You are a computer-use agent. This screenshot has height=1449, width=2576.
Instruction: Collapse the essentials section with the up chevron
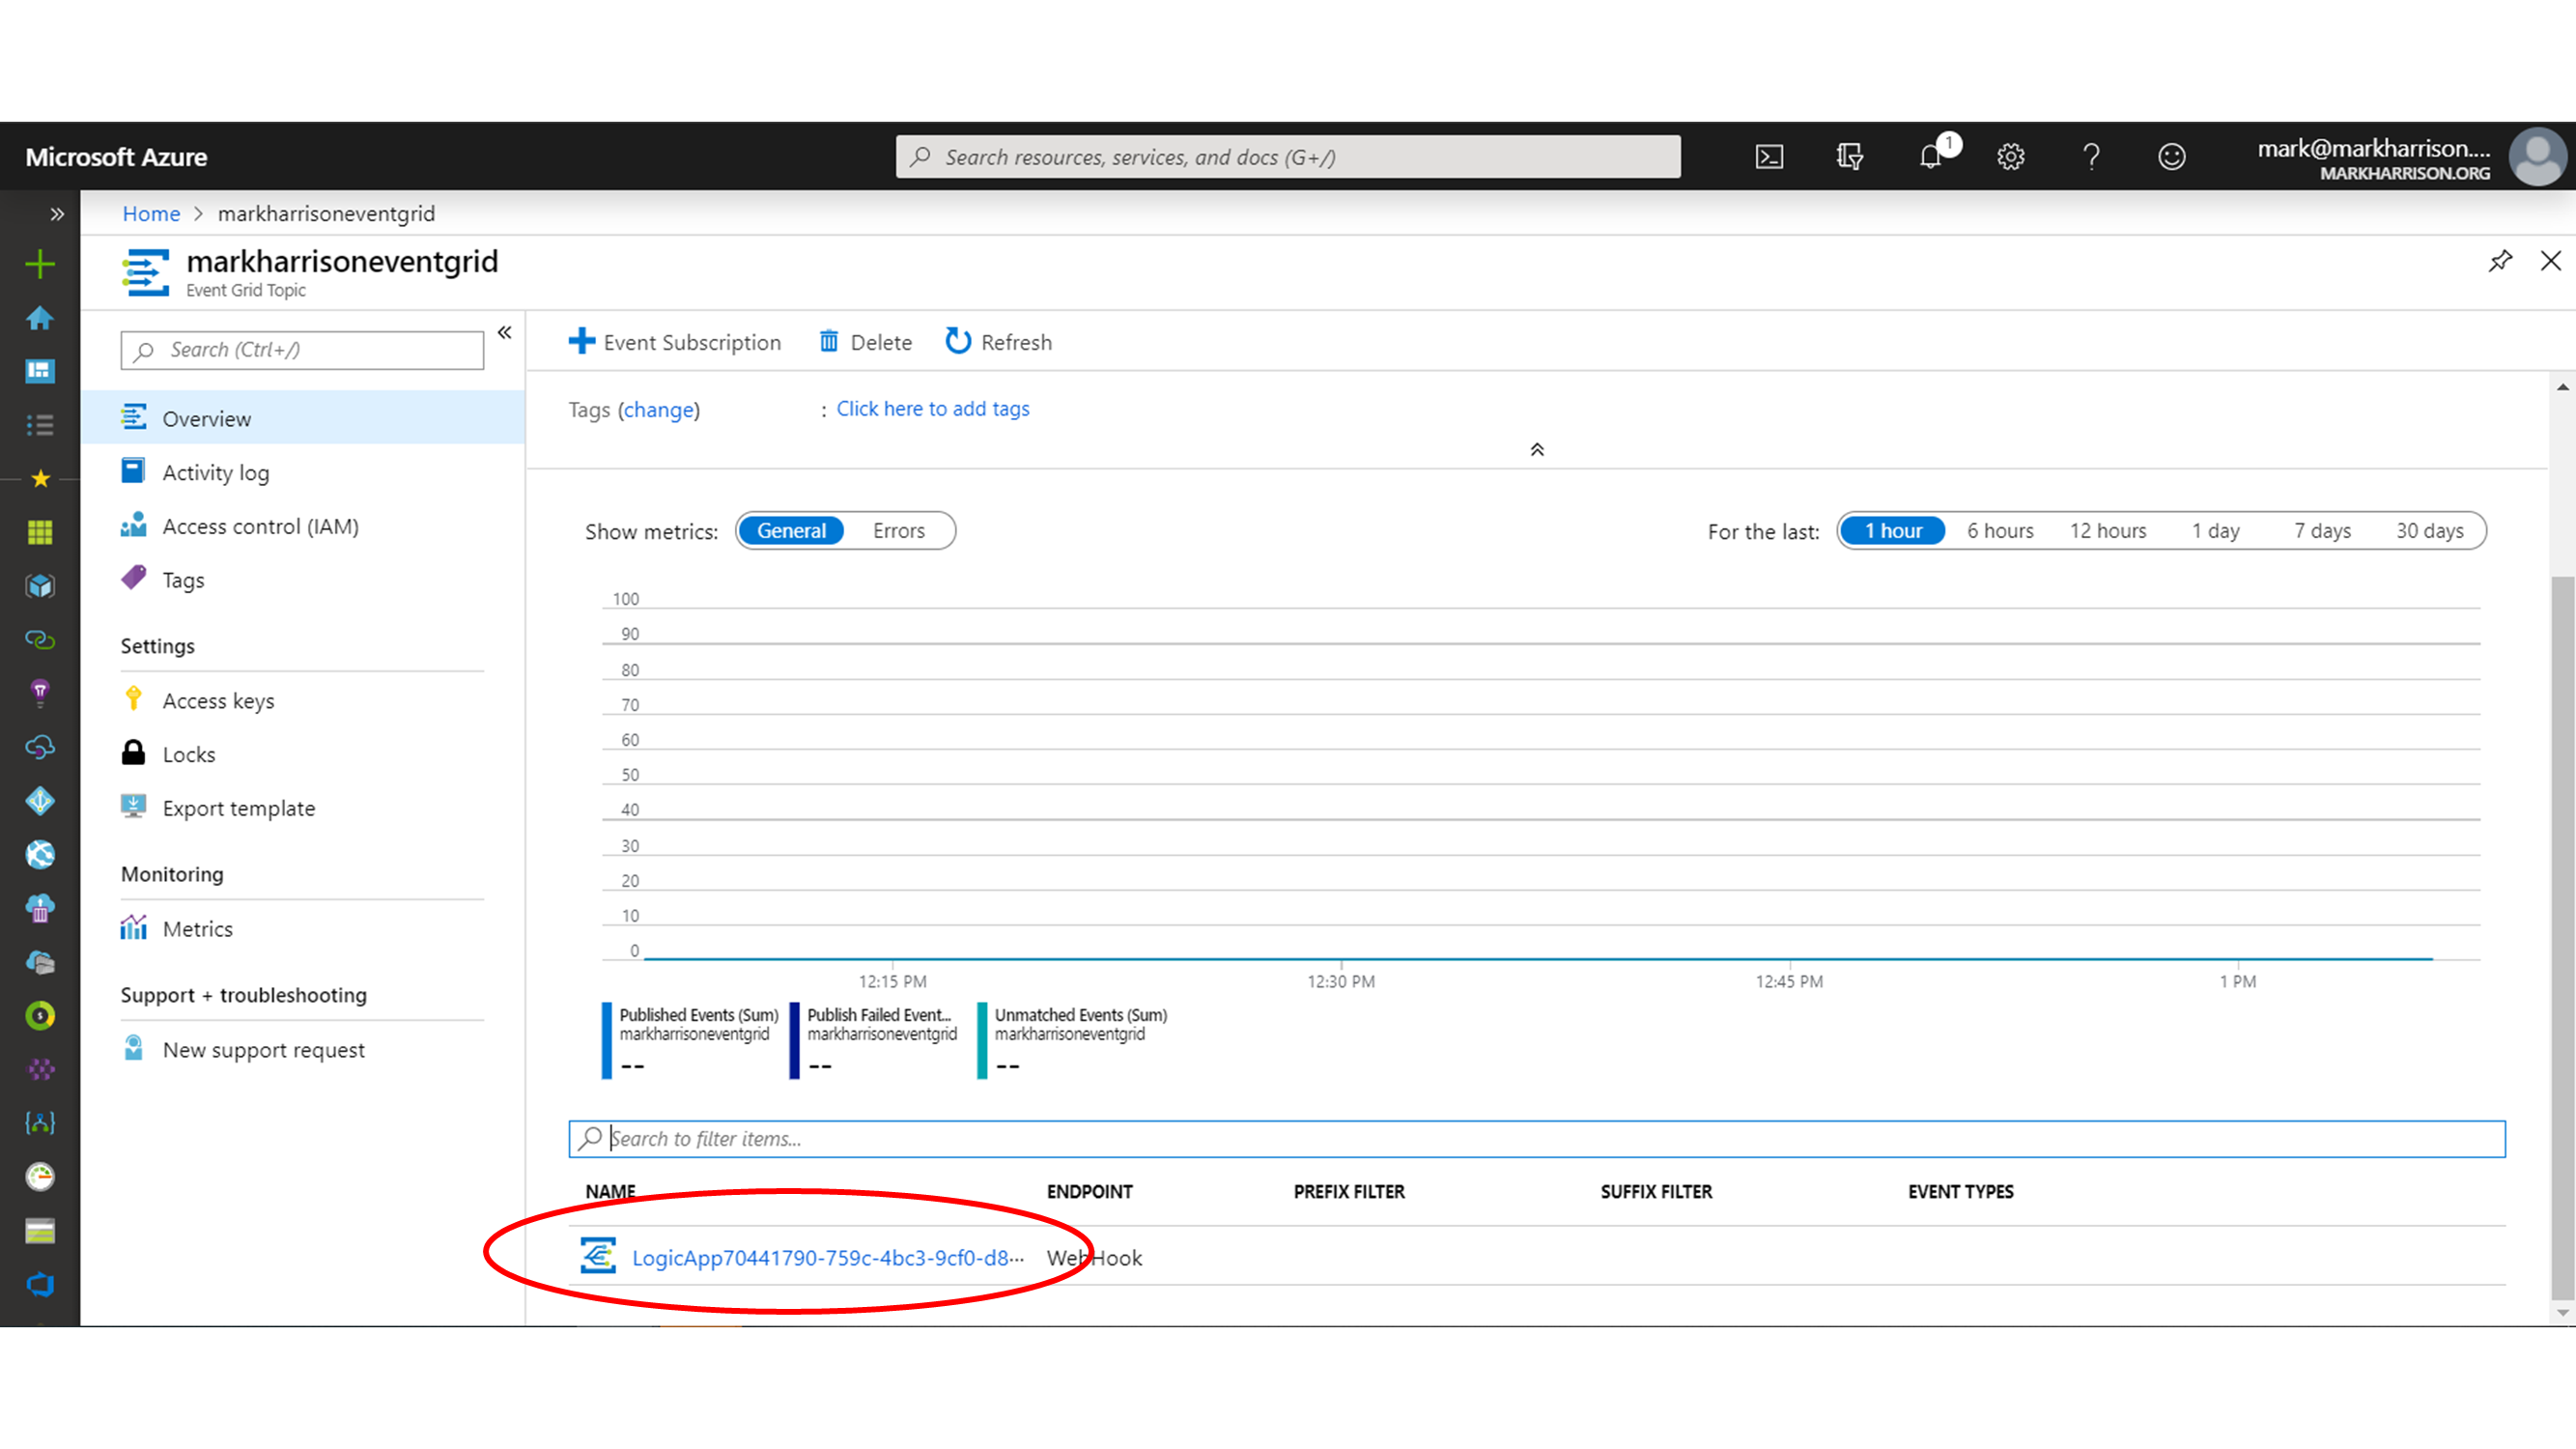pos(1537,450)
